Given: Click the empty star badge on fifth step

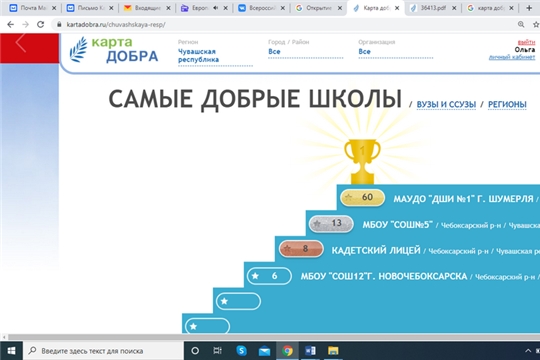Looking at the screenshot, I should pos(238,301).
